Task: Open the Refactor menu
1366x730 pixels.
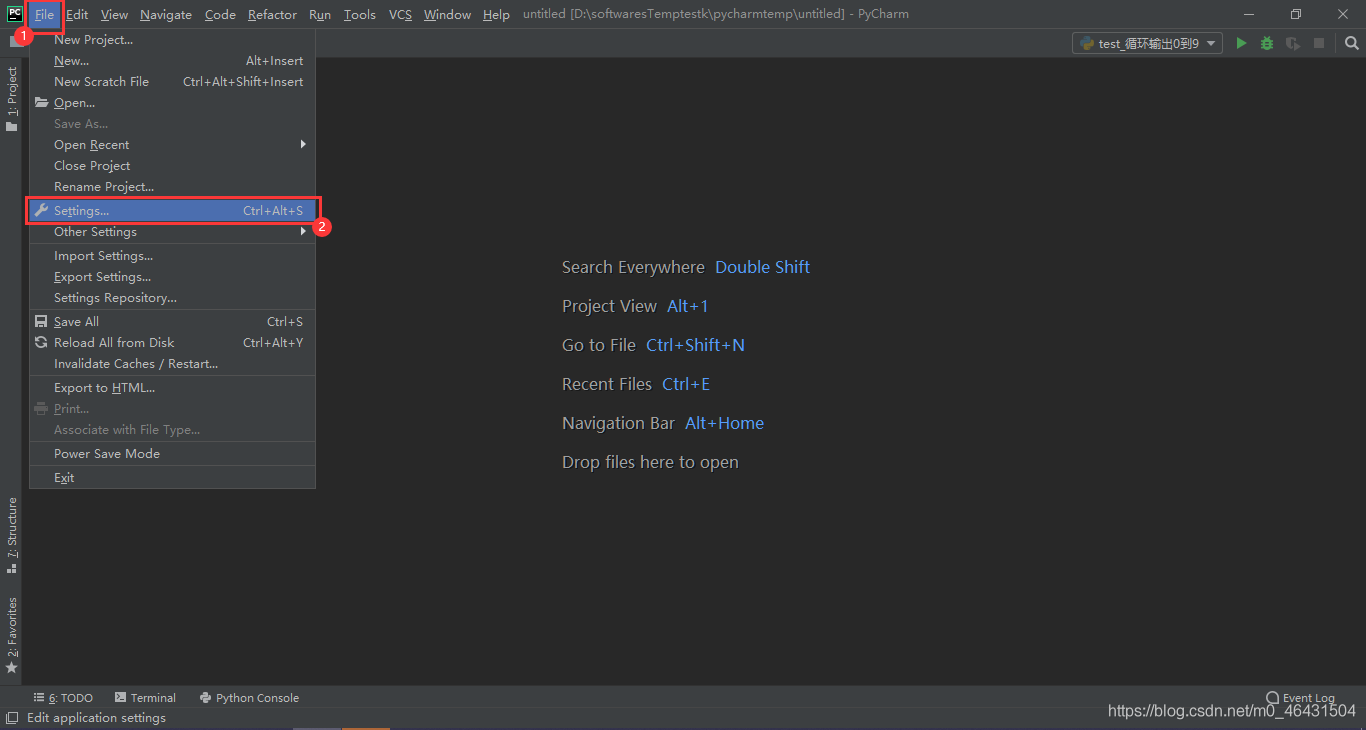Action: (272, 14)
